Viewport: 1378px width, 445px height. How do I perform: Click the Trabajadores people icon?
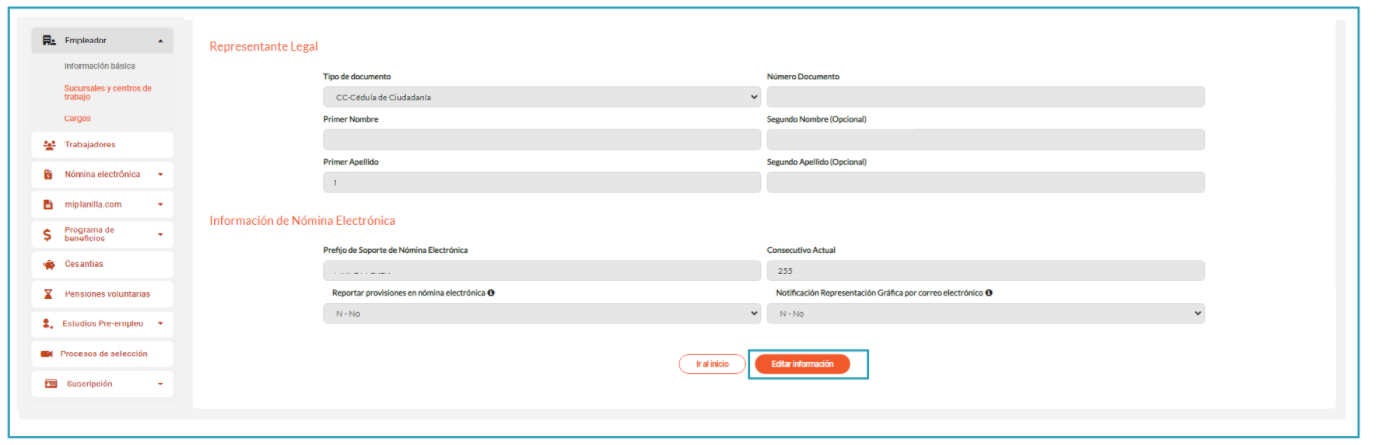[49, 145]
